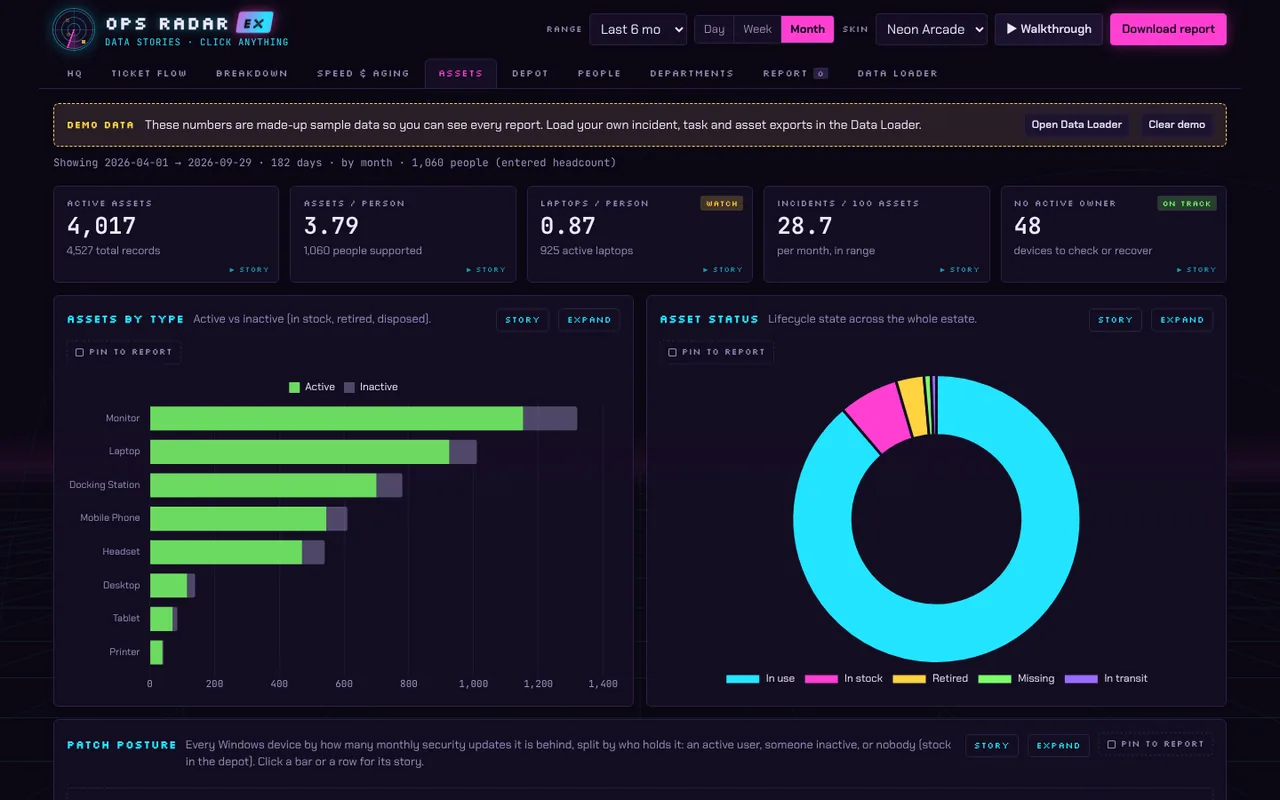This screenshot has width=1280, height=800.
Task: Click the green Active legend swatch
Action: [294, 387]
